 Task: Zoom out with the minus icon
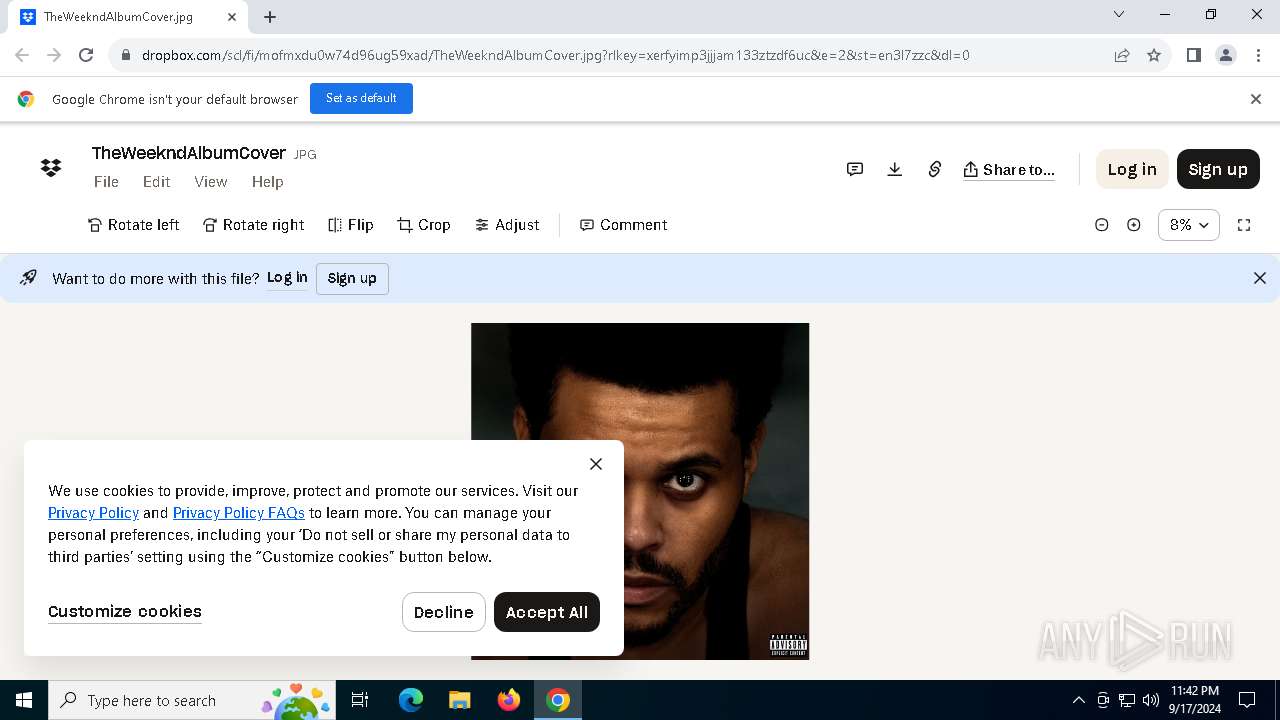pos(1102,225)
